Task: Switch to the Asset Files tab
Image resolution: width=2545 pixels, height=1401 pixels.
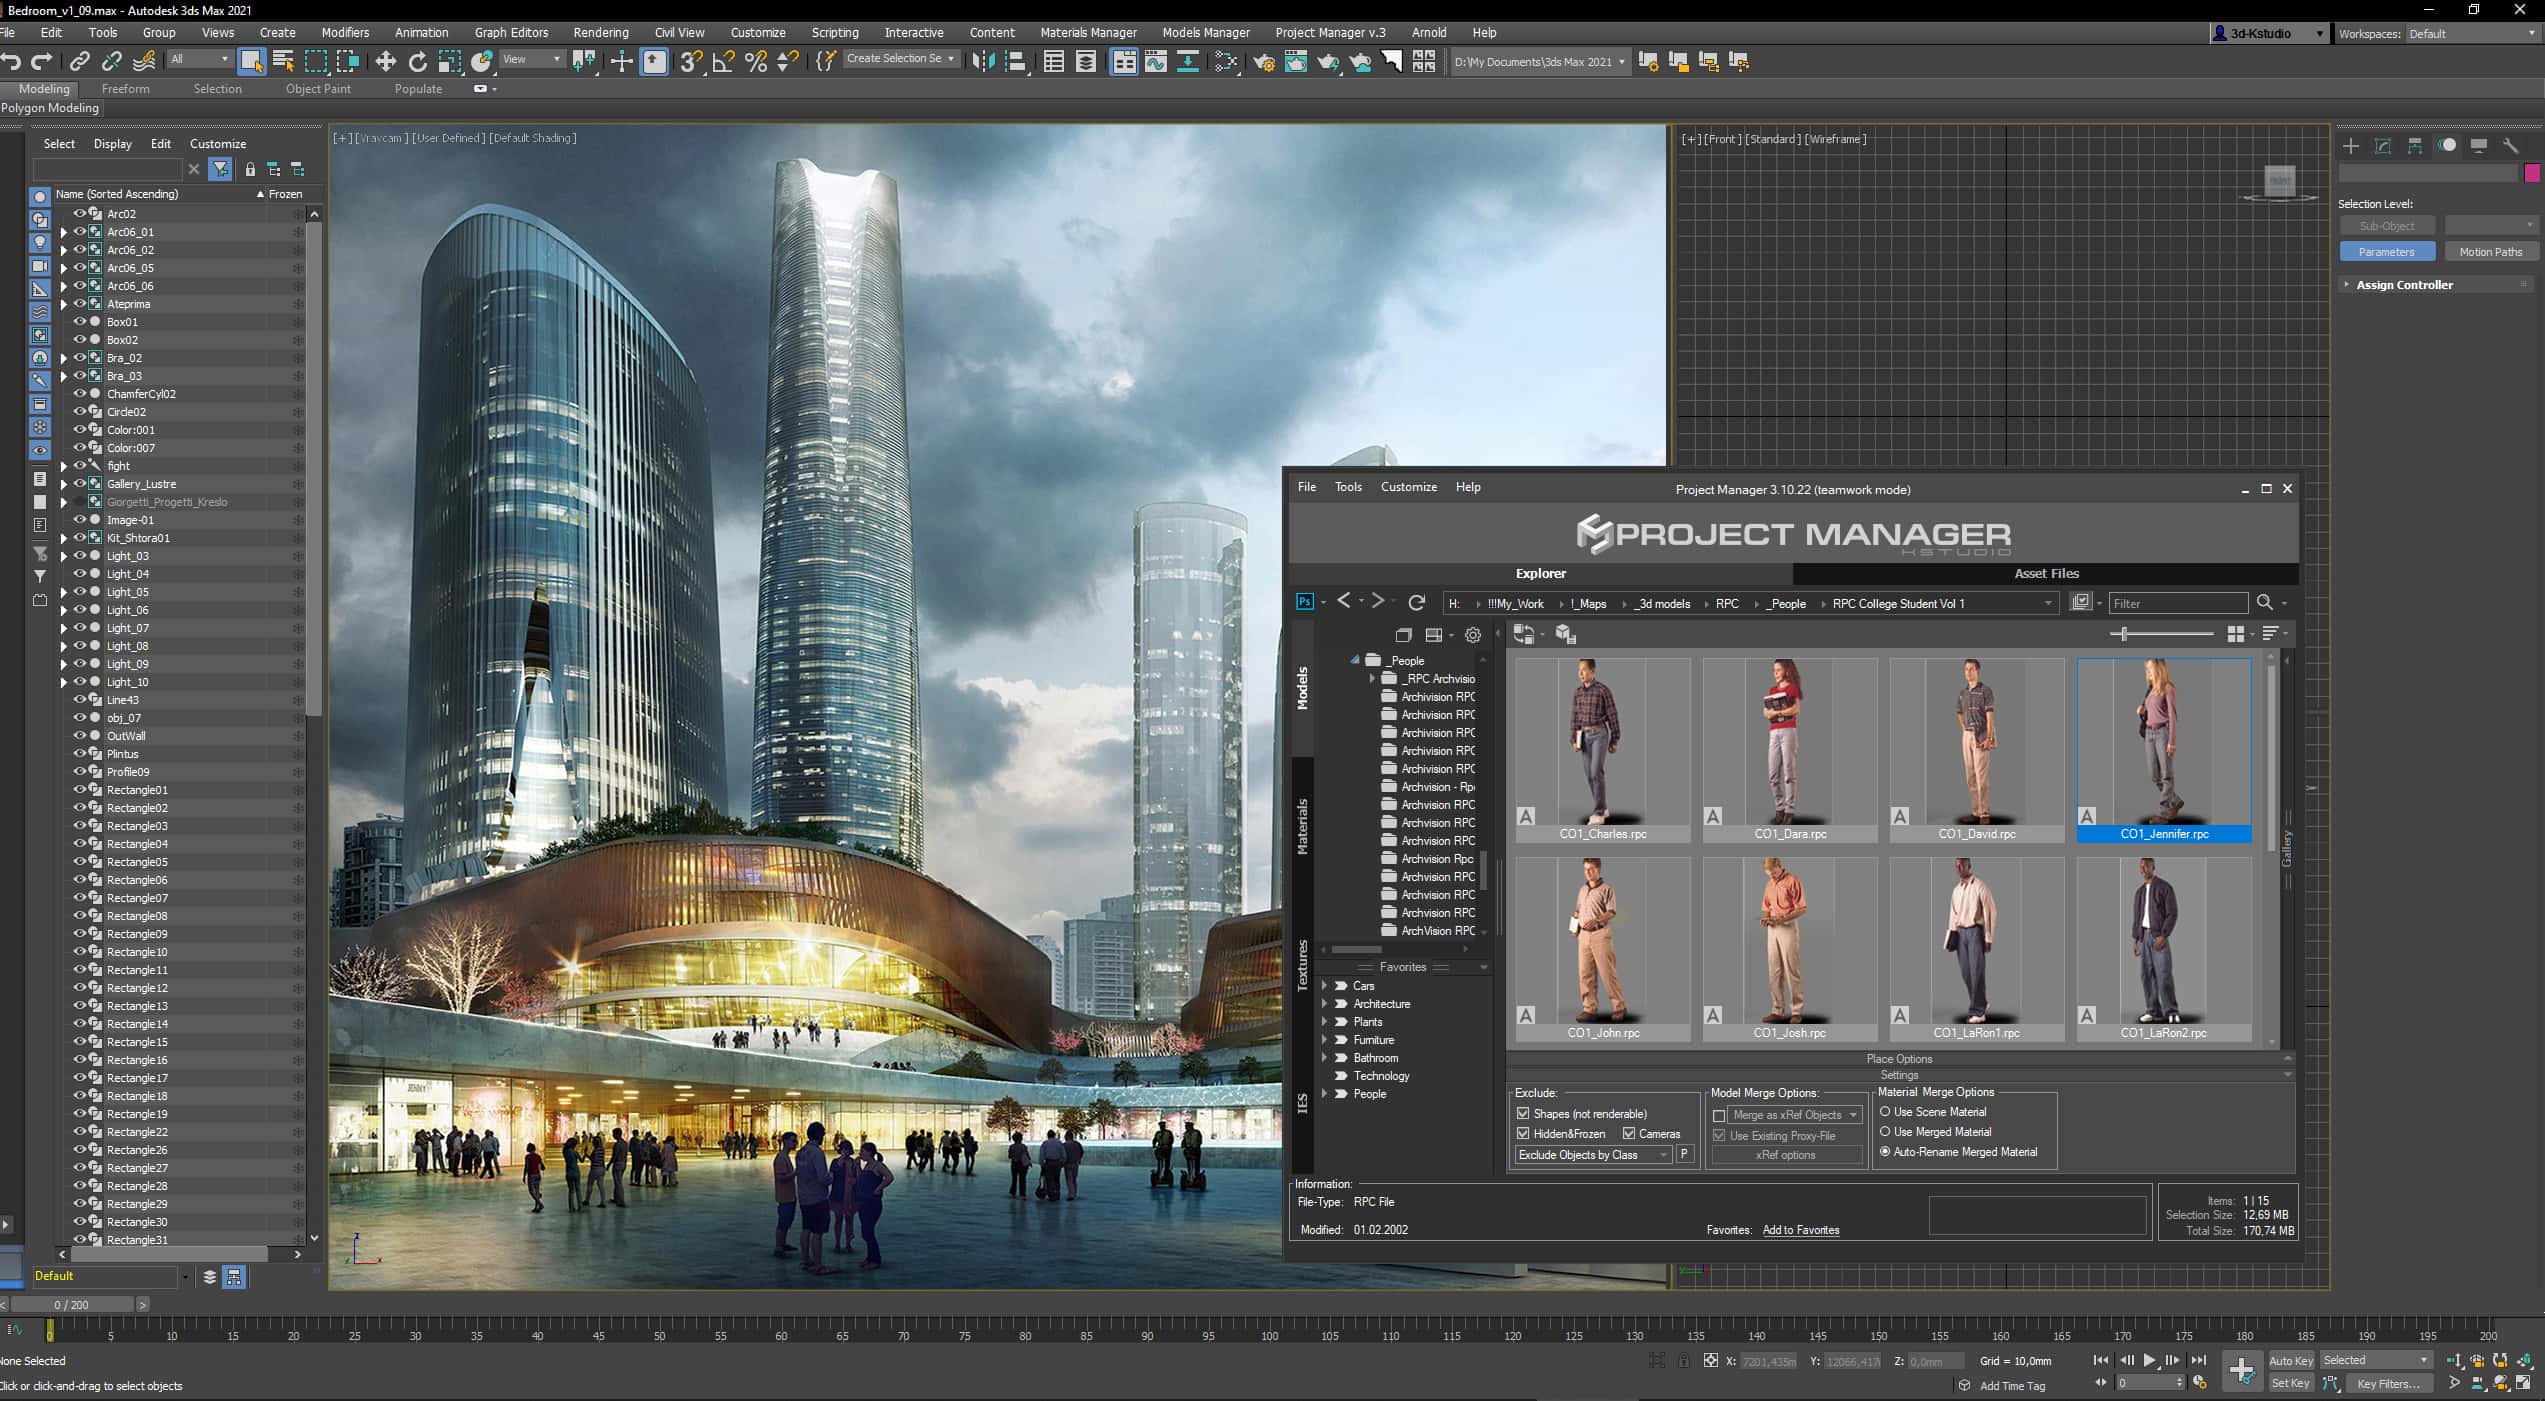Action: tap(2045, 573)
